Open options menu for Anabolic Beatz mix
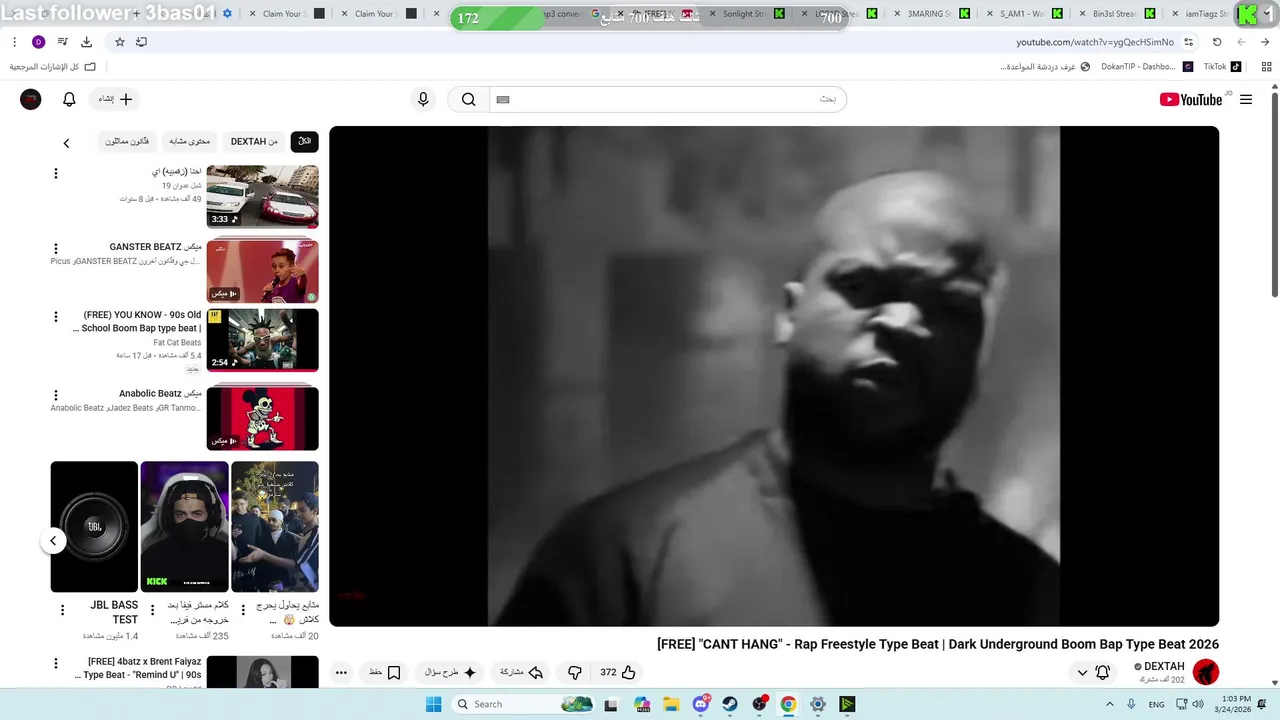 [56, 396]
